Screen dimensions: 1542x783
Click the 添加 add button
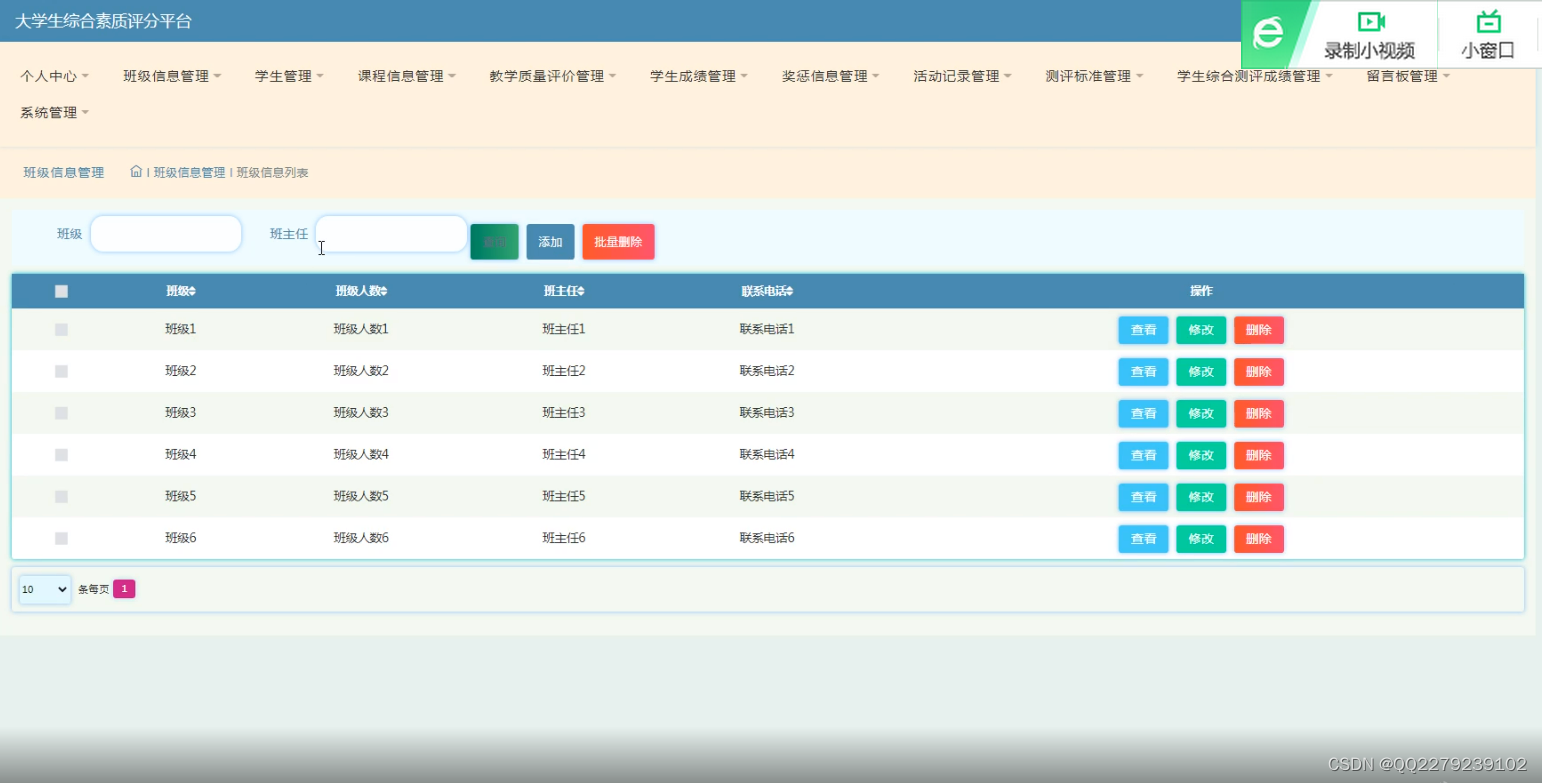[549, 241]
